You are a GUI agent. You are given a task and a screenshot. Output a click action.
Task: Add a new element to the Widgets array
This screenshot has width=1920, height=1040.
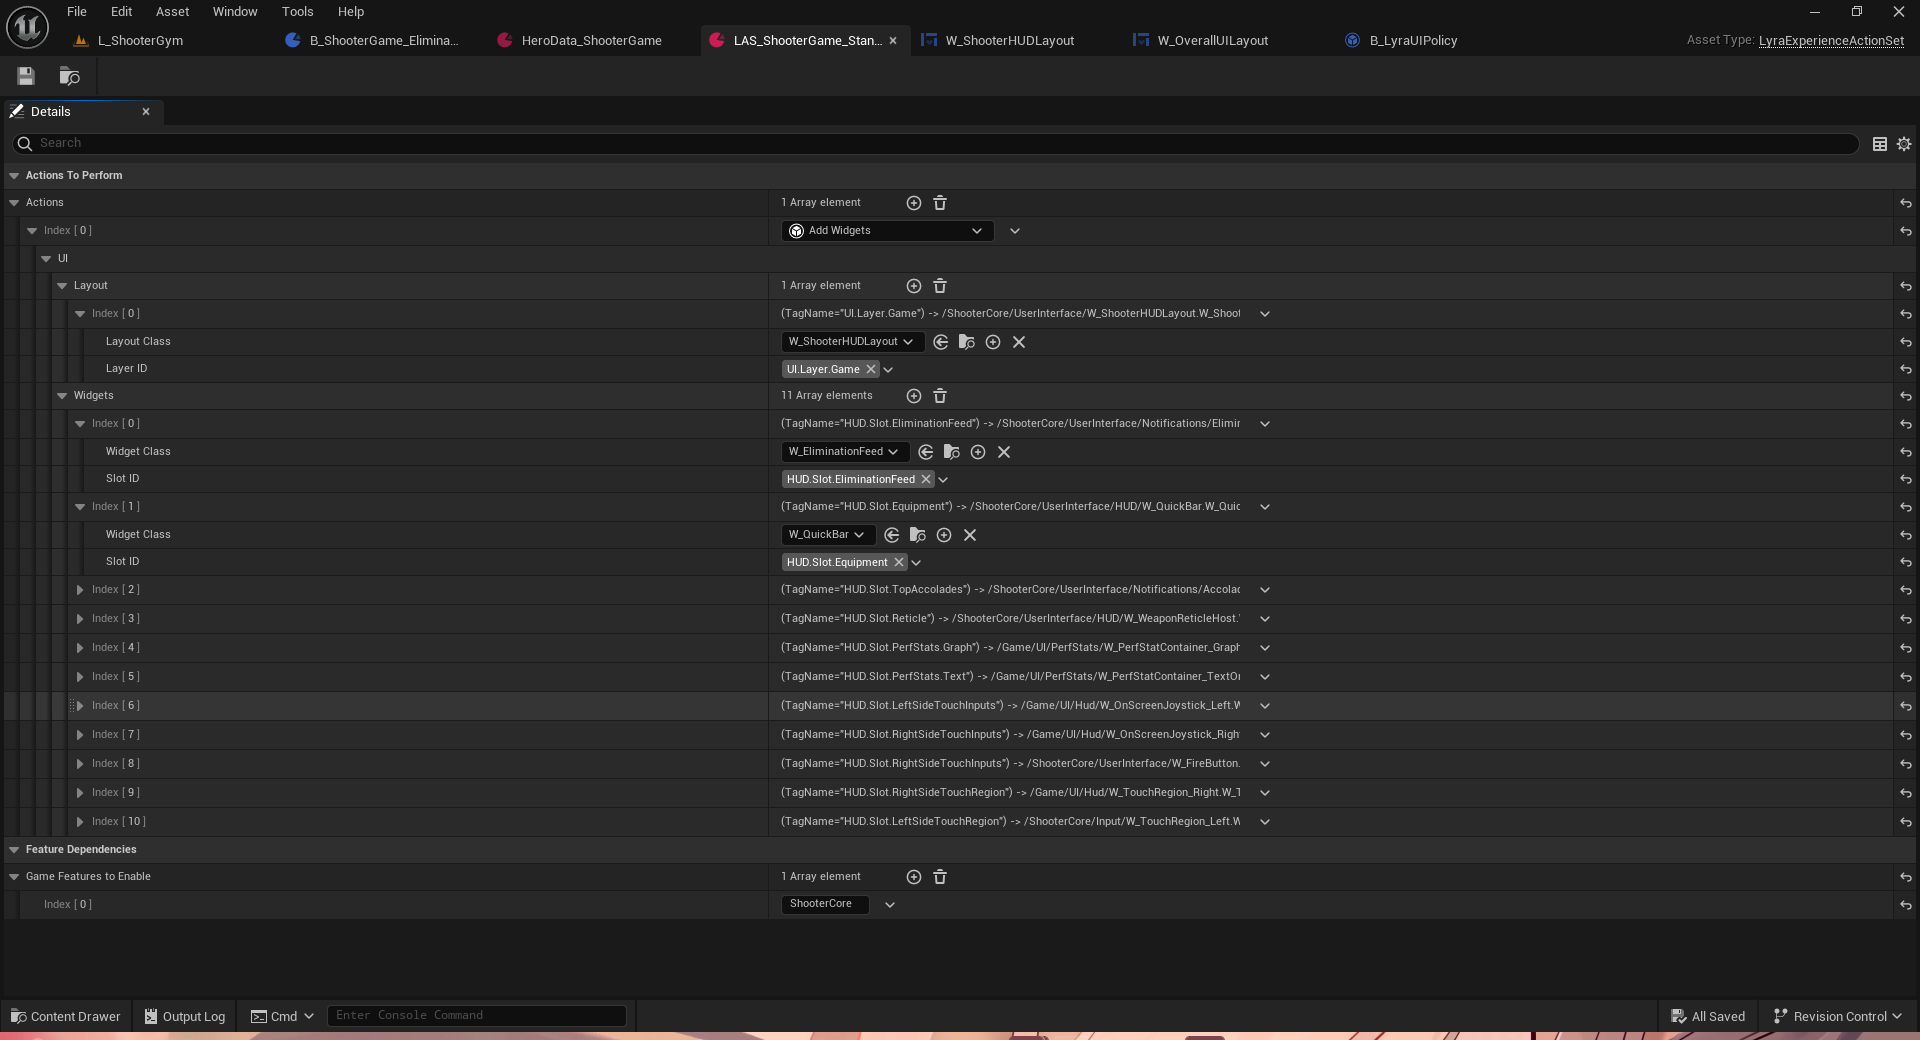point(913,396)
